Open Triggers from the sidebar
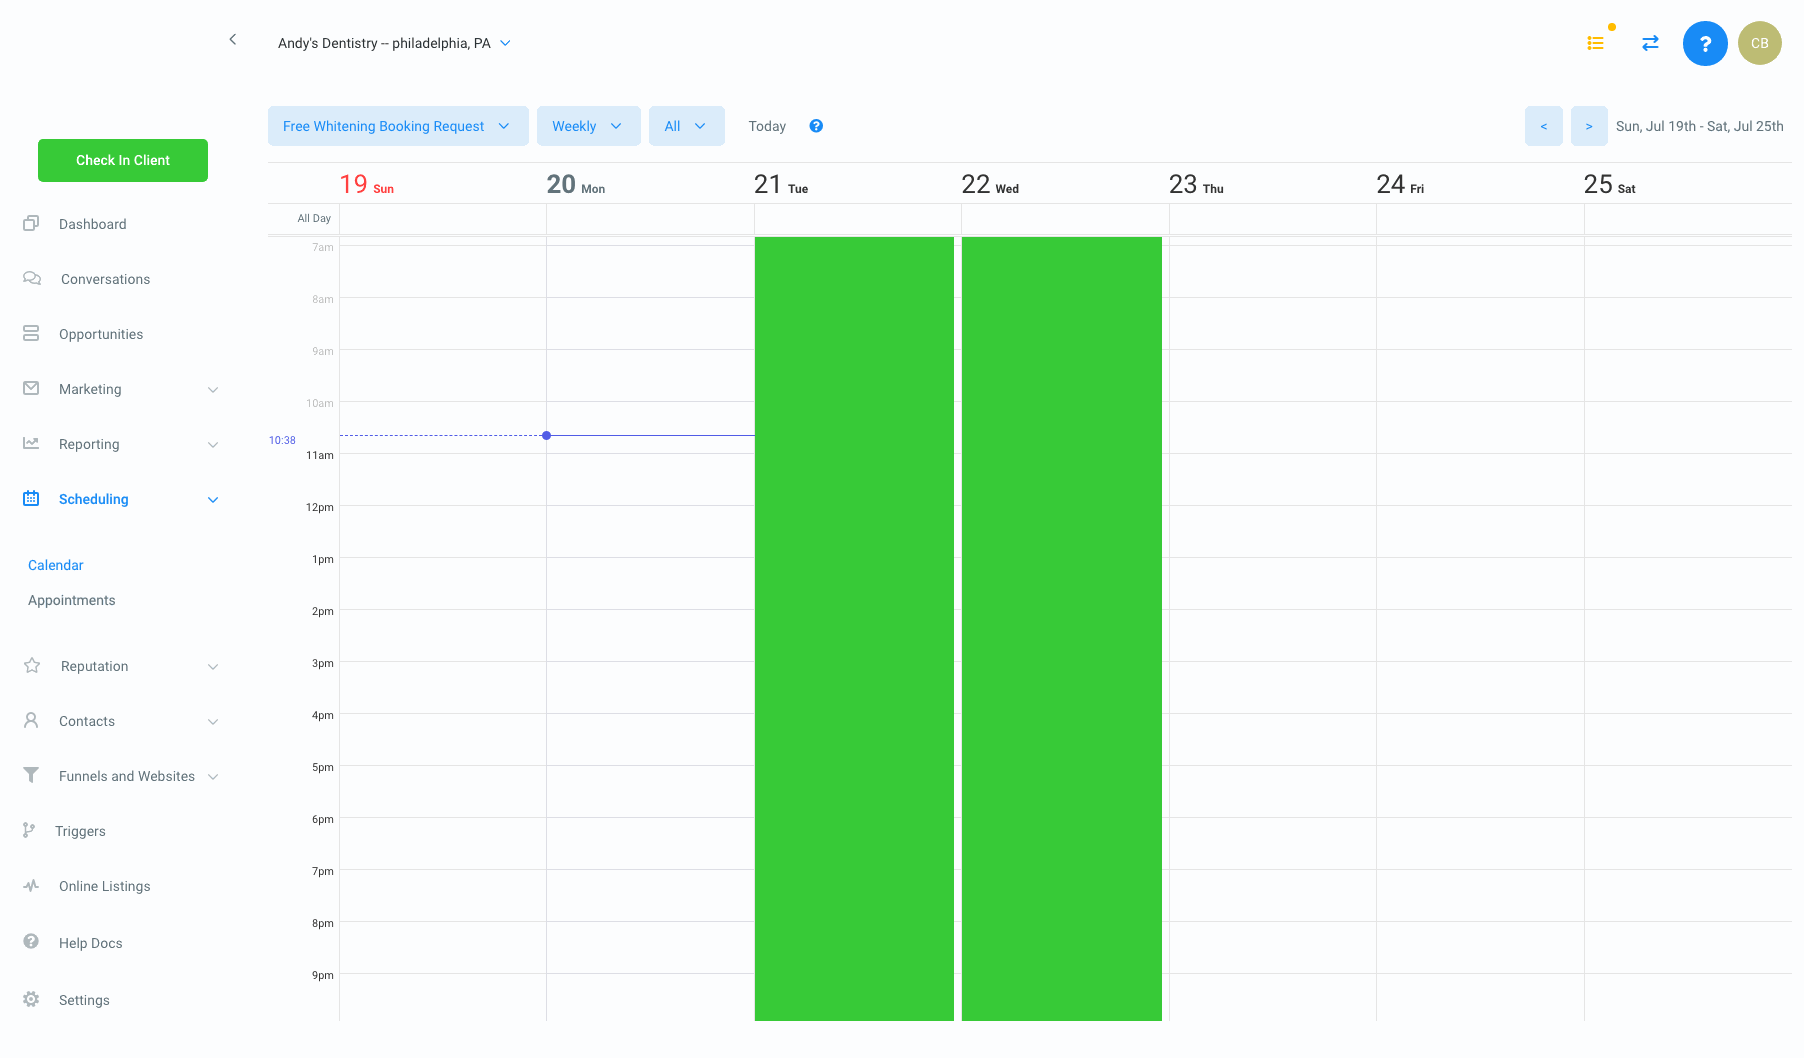1804x1058 pixels. click(x=80, y=831)
